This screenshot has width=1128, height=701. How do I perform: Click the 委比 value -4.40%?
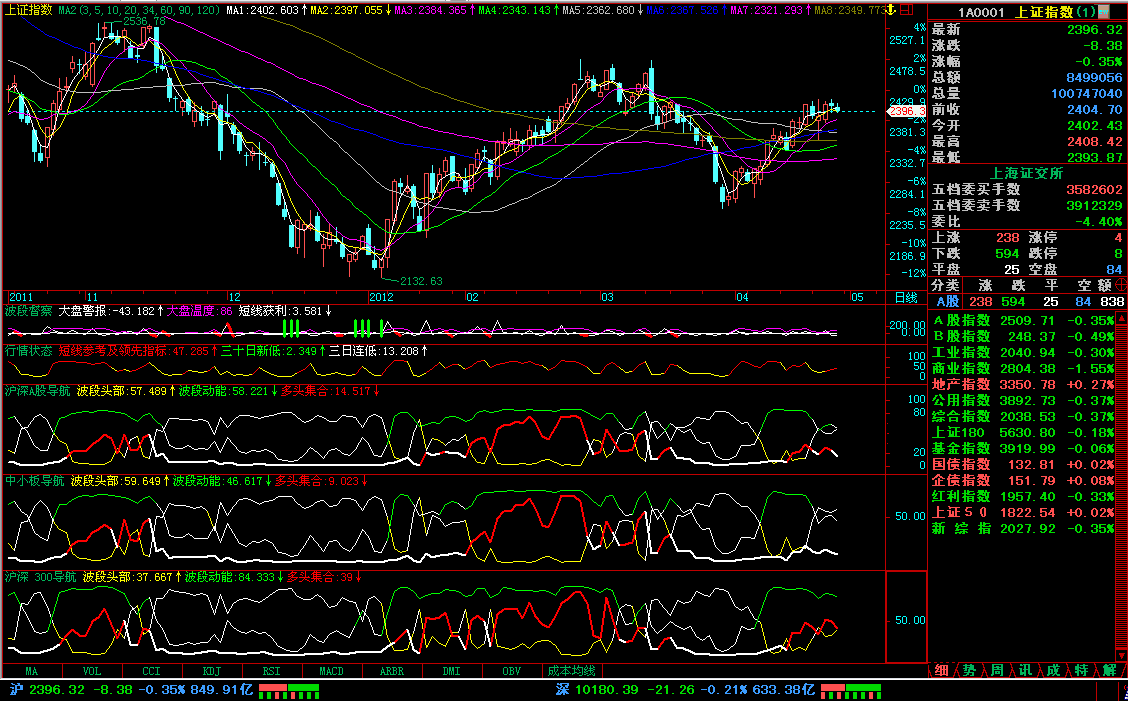point(1099,222)
